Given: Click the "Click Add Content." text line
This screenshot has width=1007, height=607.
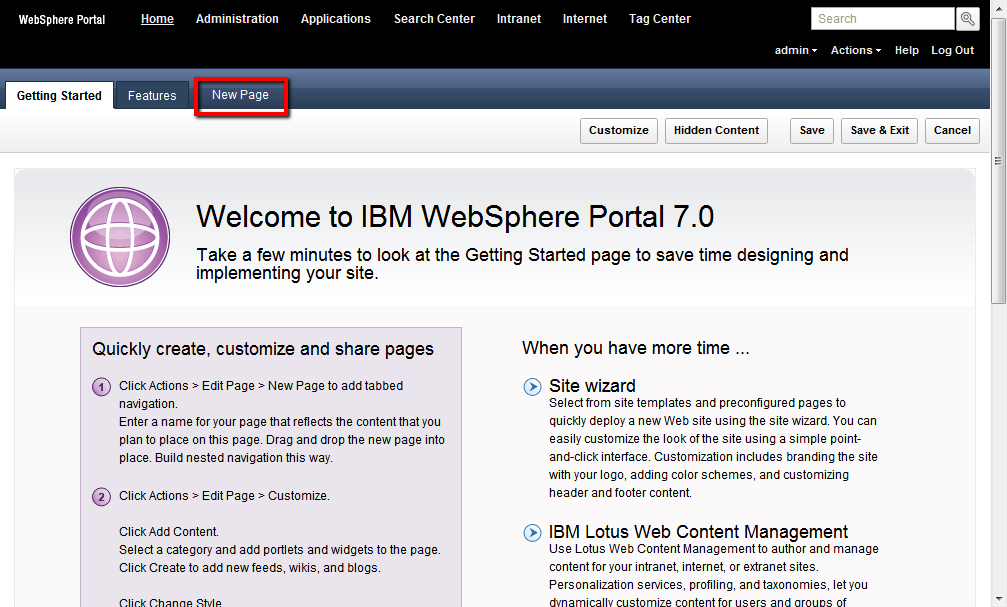Looking at the screenshot, I should [169, 532].
